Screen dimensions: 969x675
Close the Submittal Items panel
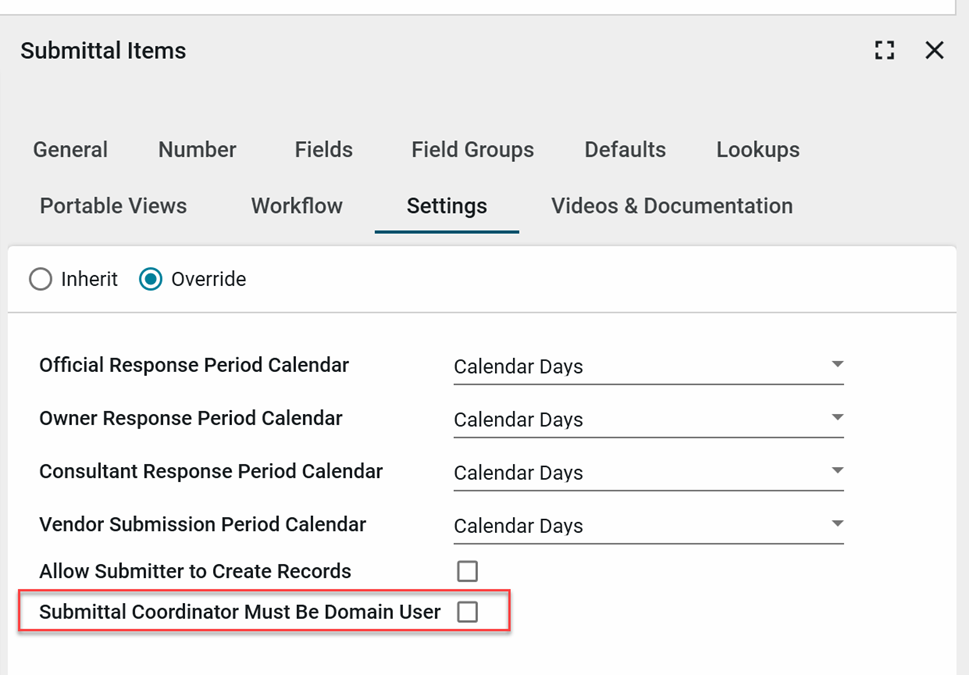click(934, 50)
